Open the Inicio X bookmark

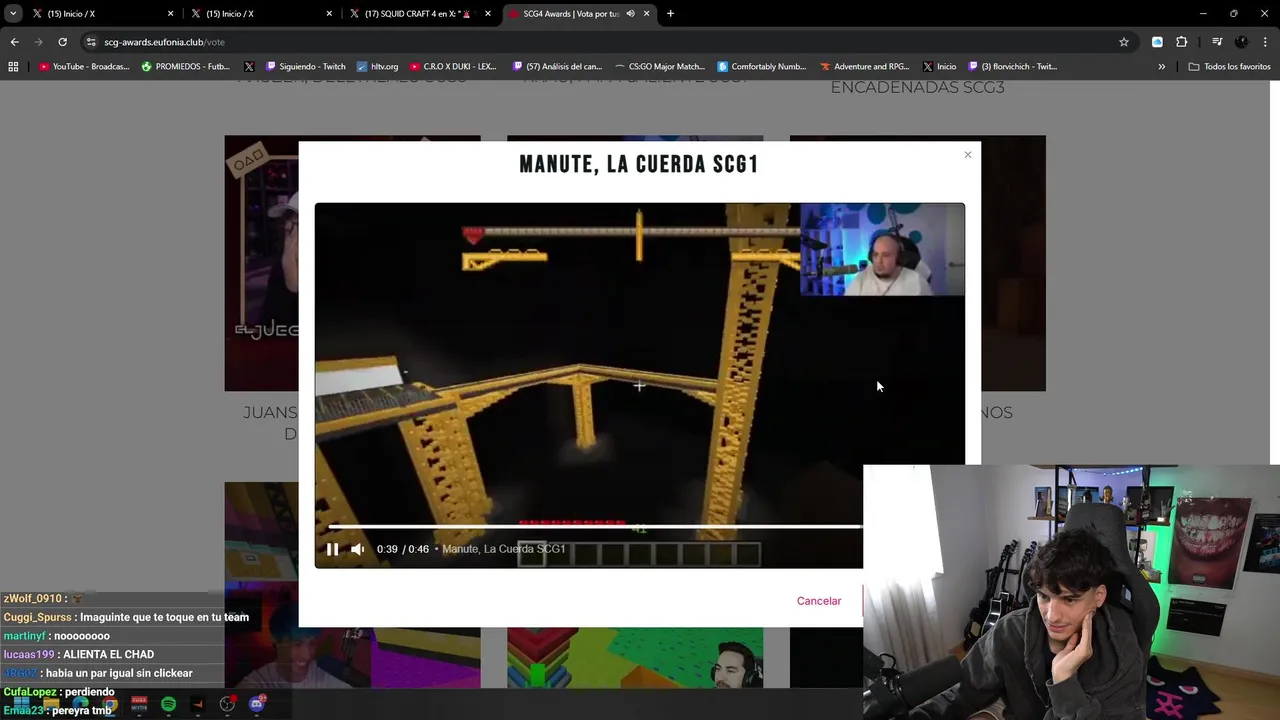pyautogui.click(x=939, y=67)
